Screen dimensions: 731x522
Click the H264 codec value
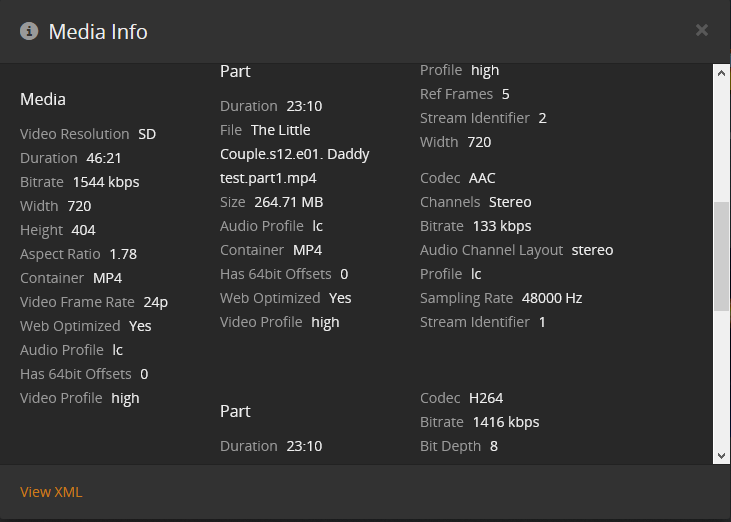486,398
